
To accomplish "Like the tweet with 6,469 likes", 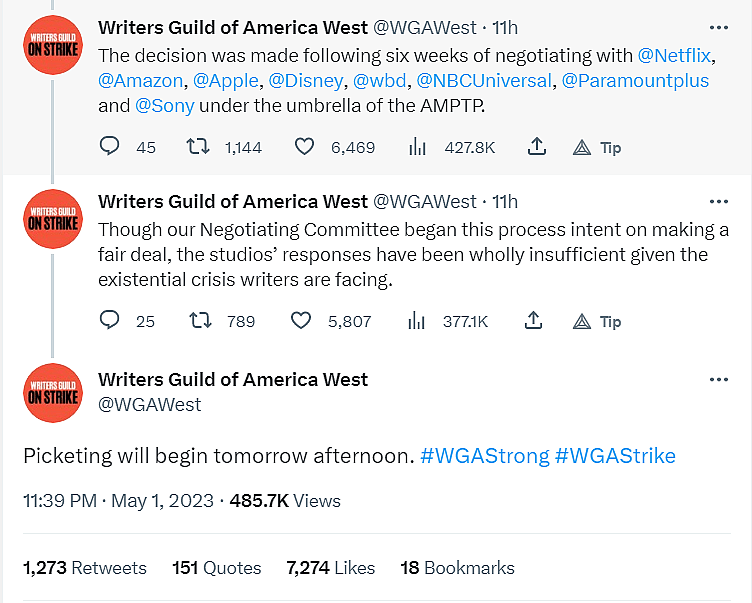I will point(305,147).
